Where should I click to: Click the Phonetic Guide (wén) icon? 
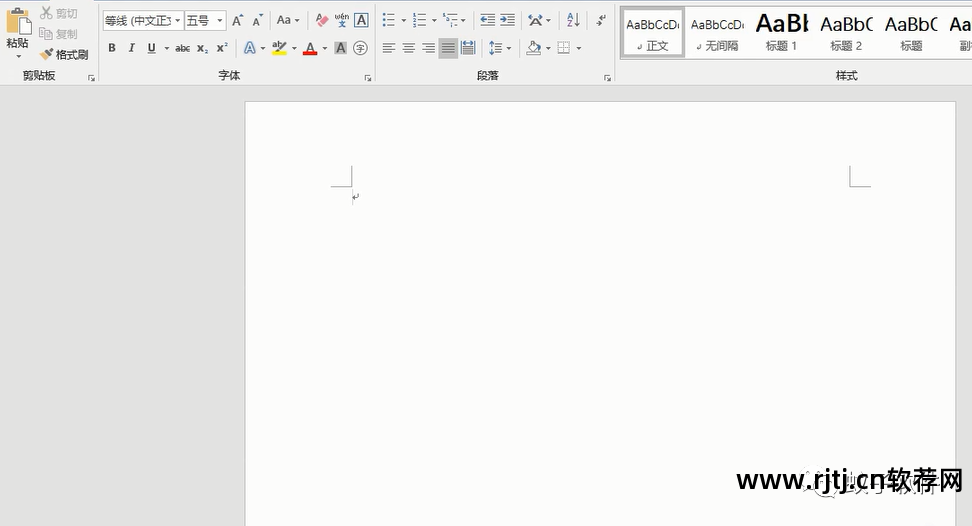pyautogui.click(x=341, y=20)
